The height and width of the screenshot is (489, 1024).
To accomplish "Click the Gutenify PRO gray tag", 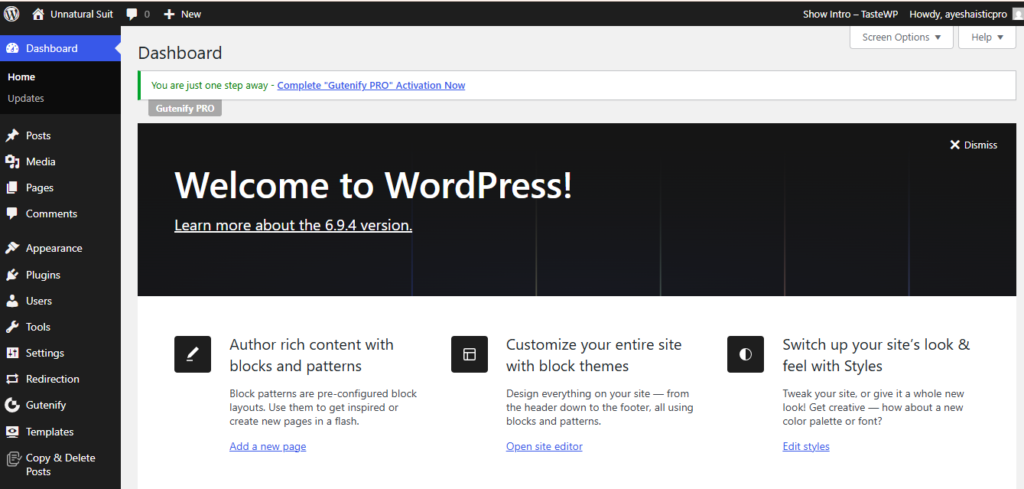I will (x=185, y=108).
